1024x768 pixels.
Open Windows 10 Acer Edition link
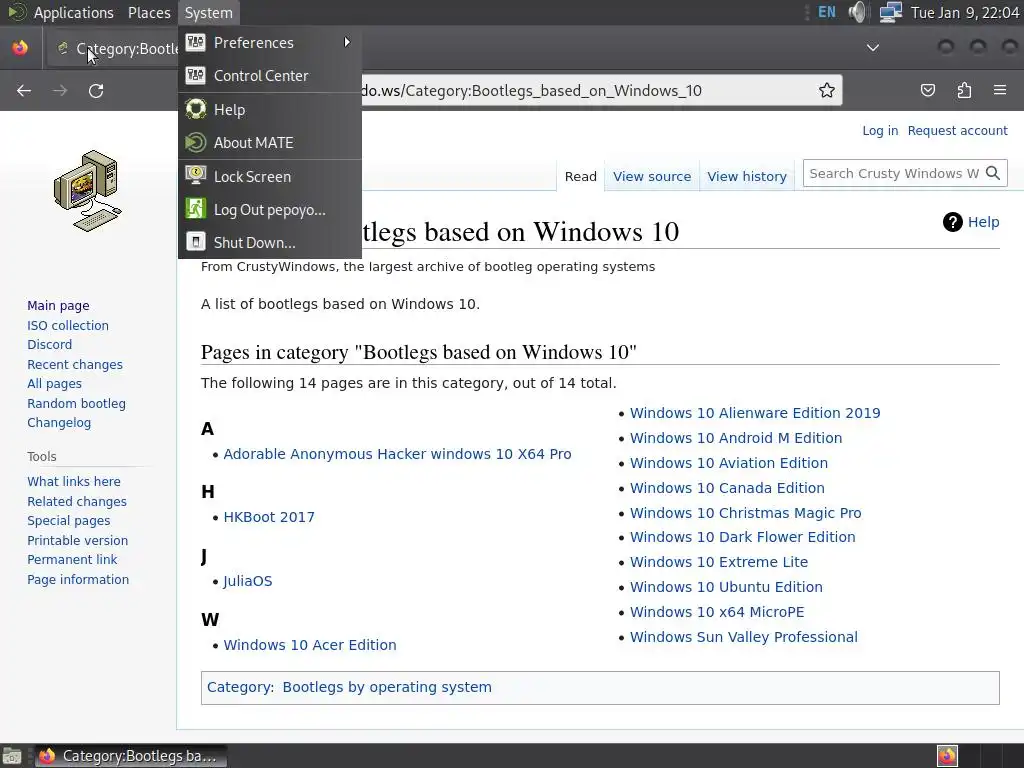310,645
